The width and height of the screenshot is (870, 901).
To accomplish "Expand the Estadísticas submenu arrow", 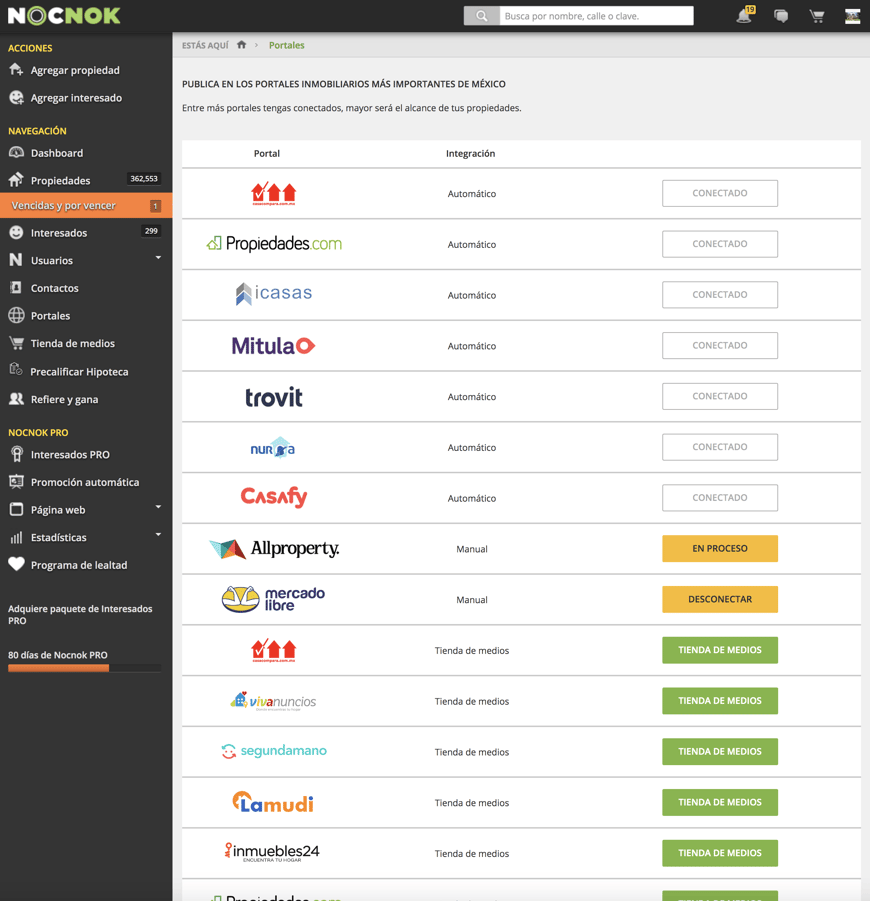I will click(x=158, y=534).
